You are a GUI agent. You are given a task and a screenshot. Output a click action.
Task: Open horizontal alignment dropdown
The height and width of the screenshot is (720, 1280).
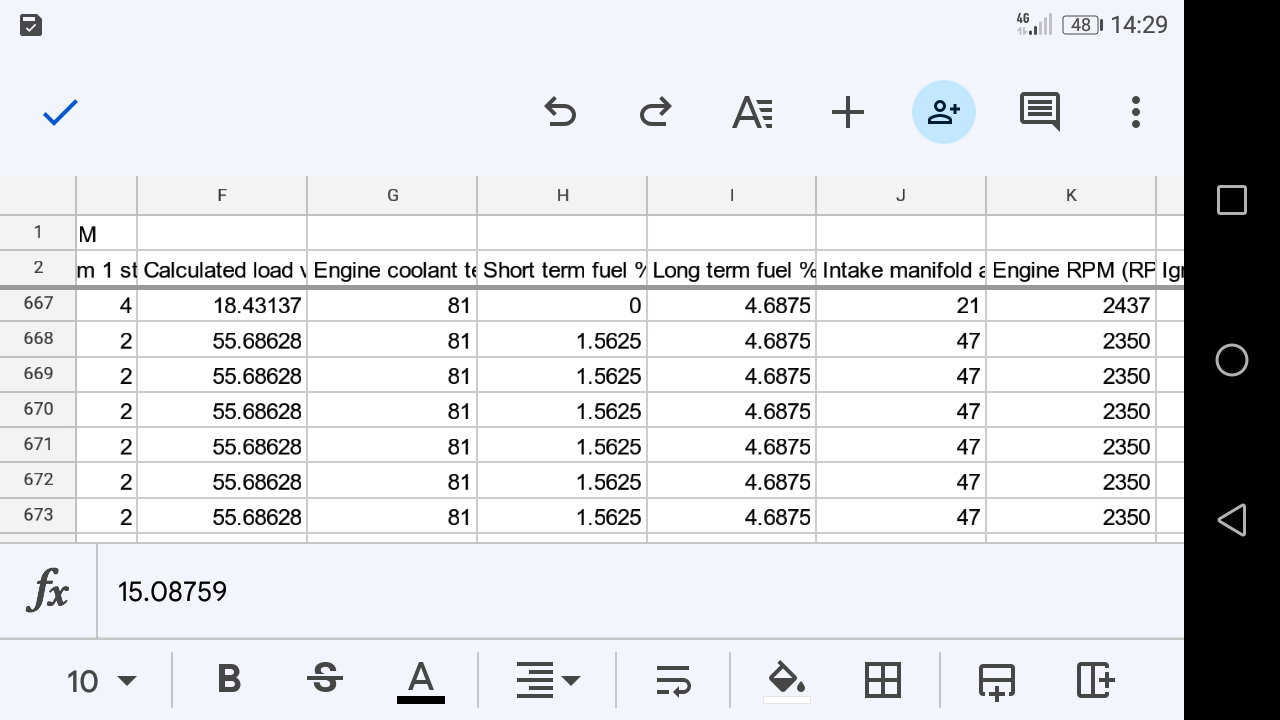pyautogui.click(x=547, y=680)
